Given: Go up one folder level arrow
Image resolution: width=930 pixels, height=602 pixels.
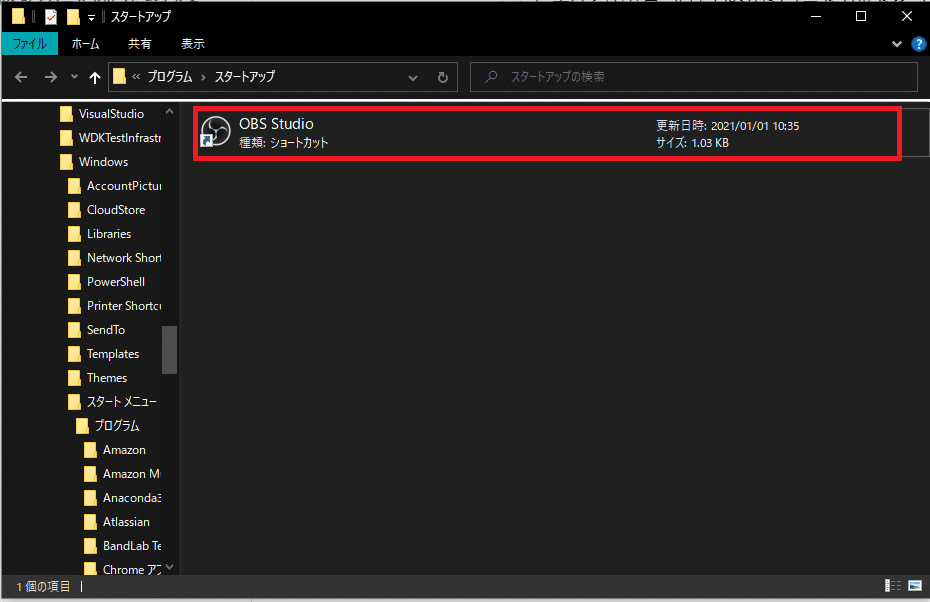Looking at the screenshot, I should 94,77.
